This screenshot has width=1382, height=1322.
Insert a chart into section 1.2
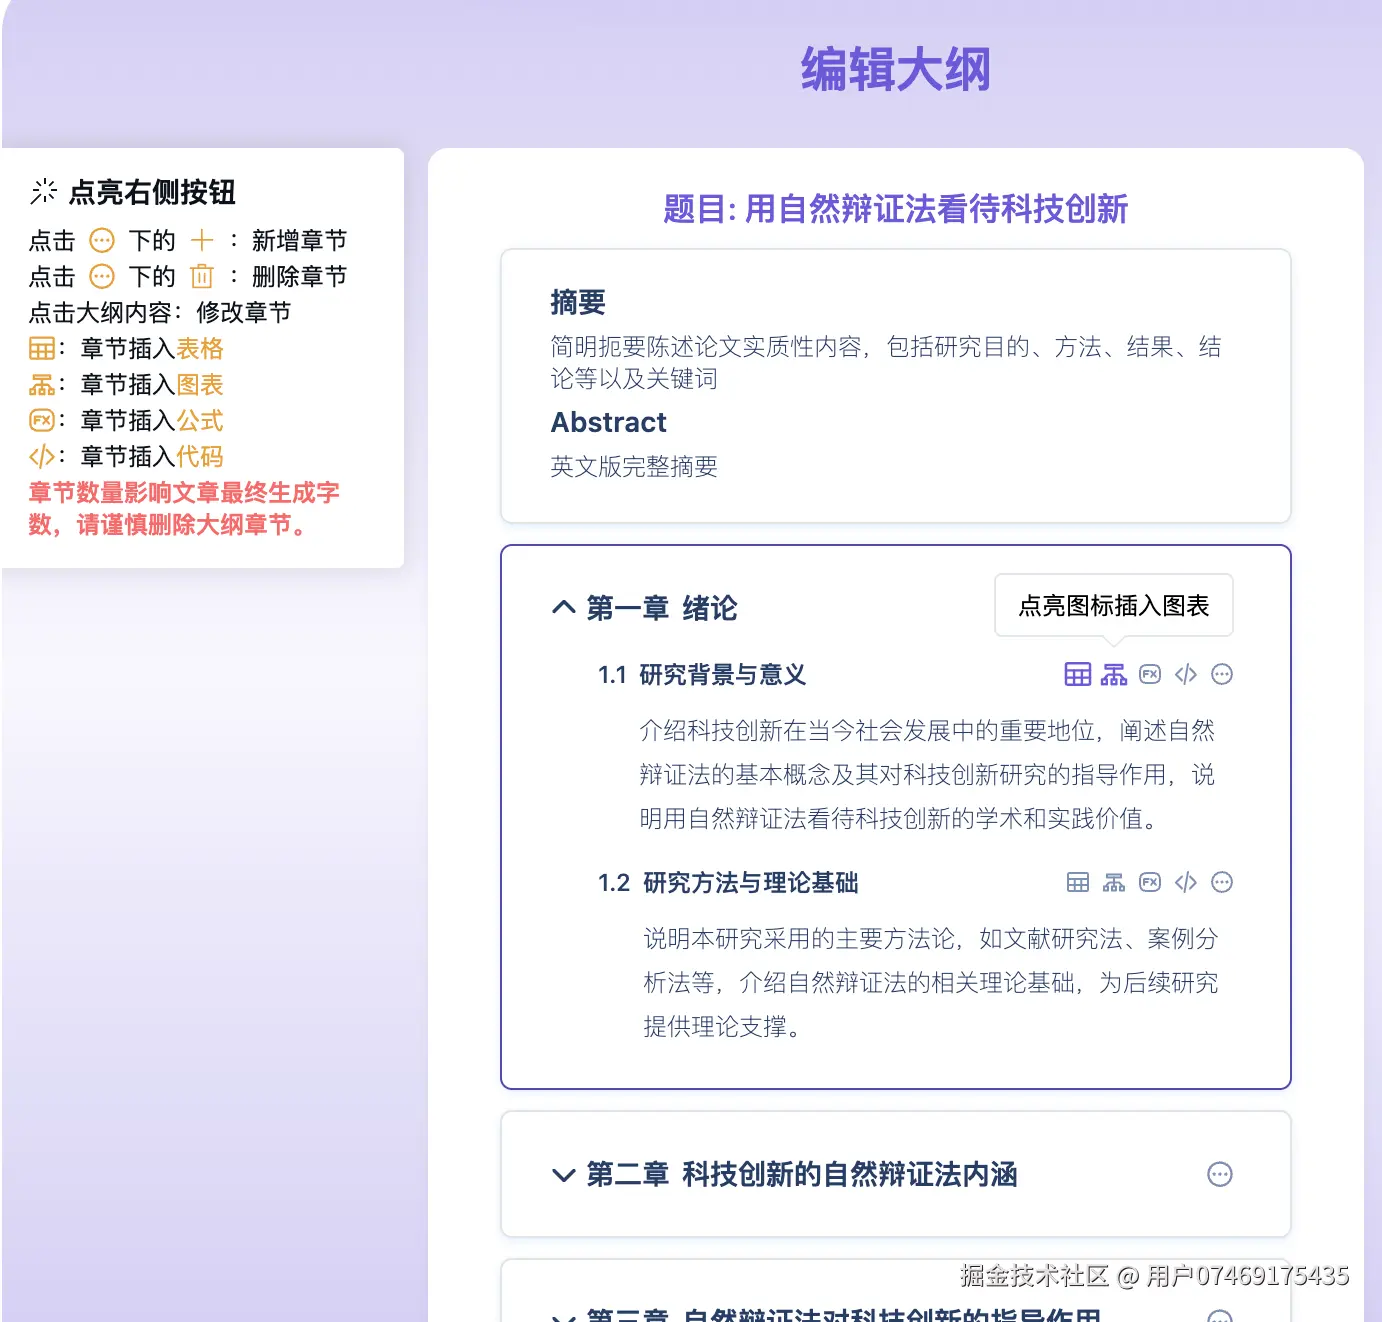1114,882
